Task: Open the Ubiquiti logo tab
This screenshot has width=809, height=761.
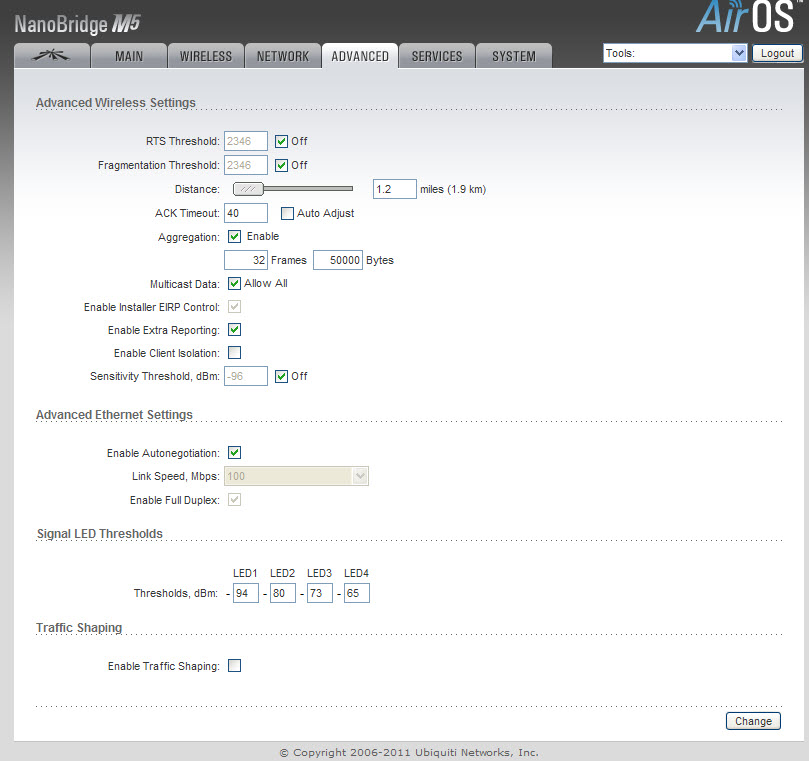Action: (52, 56)
